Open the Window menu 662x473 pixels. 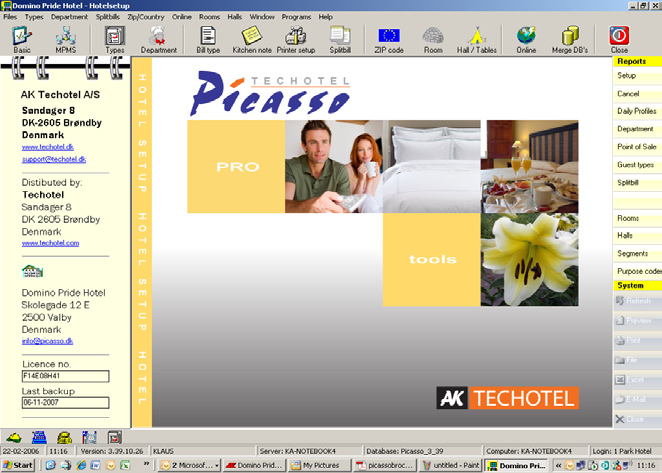[262, 17]
